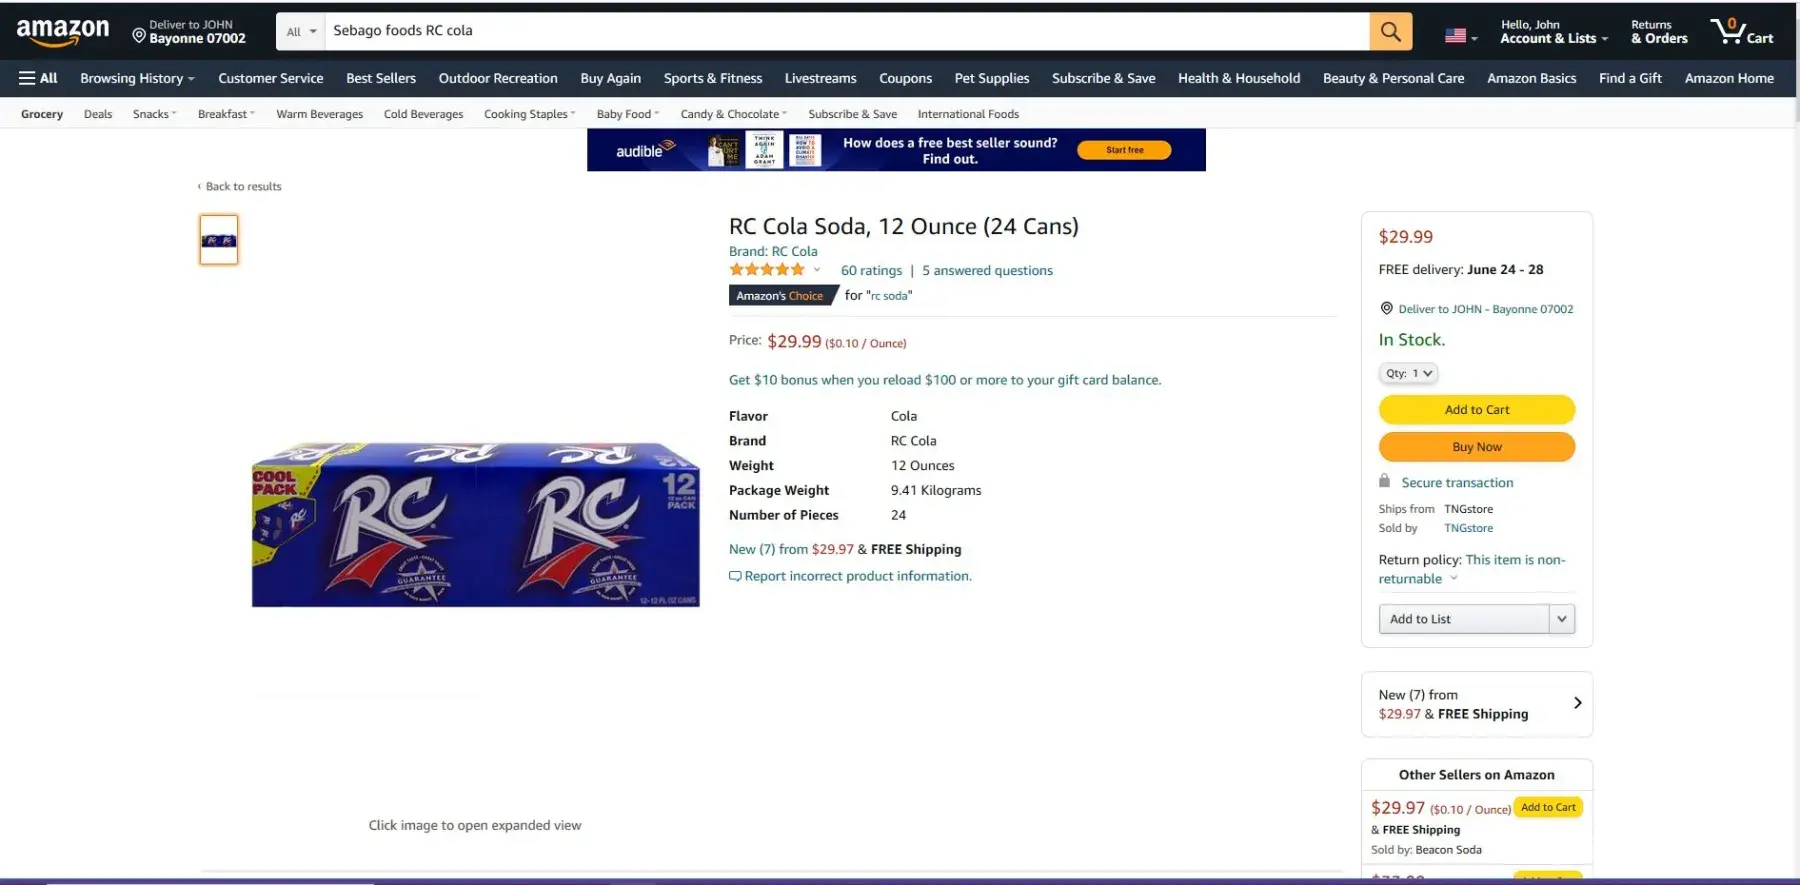Click the Amazon logo
1800x885 pixels.
click(63, 32)
